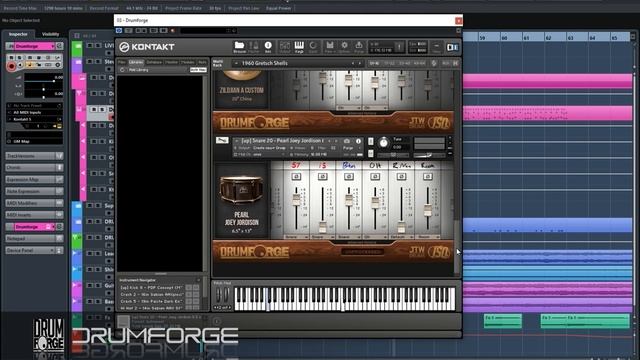Open the Files save icon in Kontakt
Image resolution: width=640 pixels, height=360 pixels.
click(330, 46)
